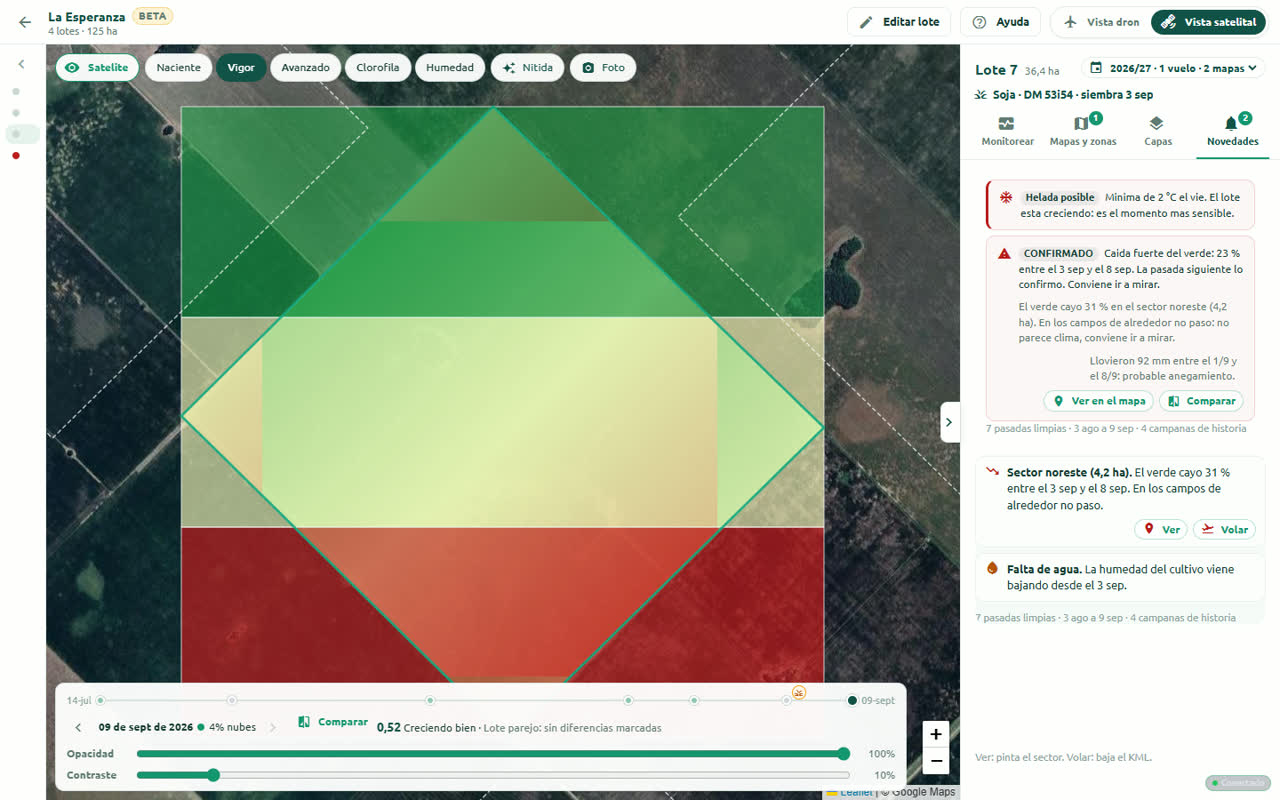Switch to Vista dron

[x=1101, y=22]
